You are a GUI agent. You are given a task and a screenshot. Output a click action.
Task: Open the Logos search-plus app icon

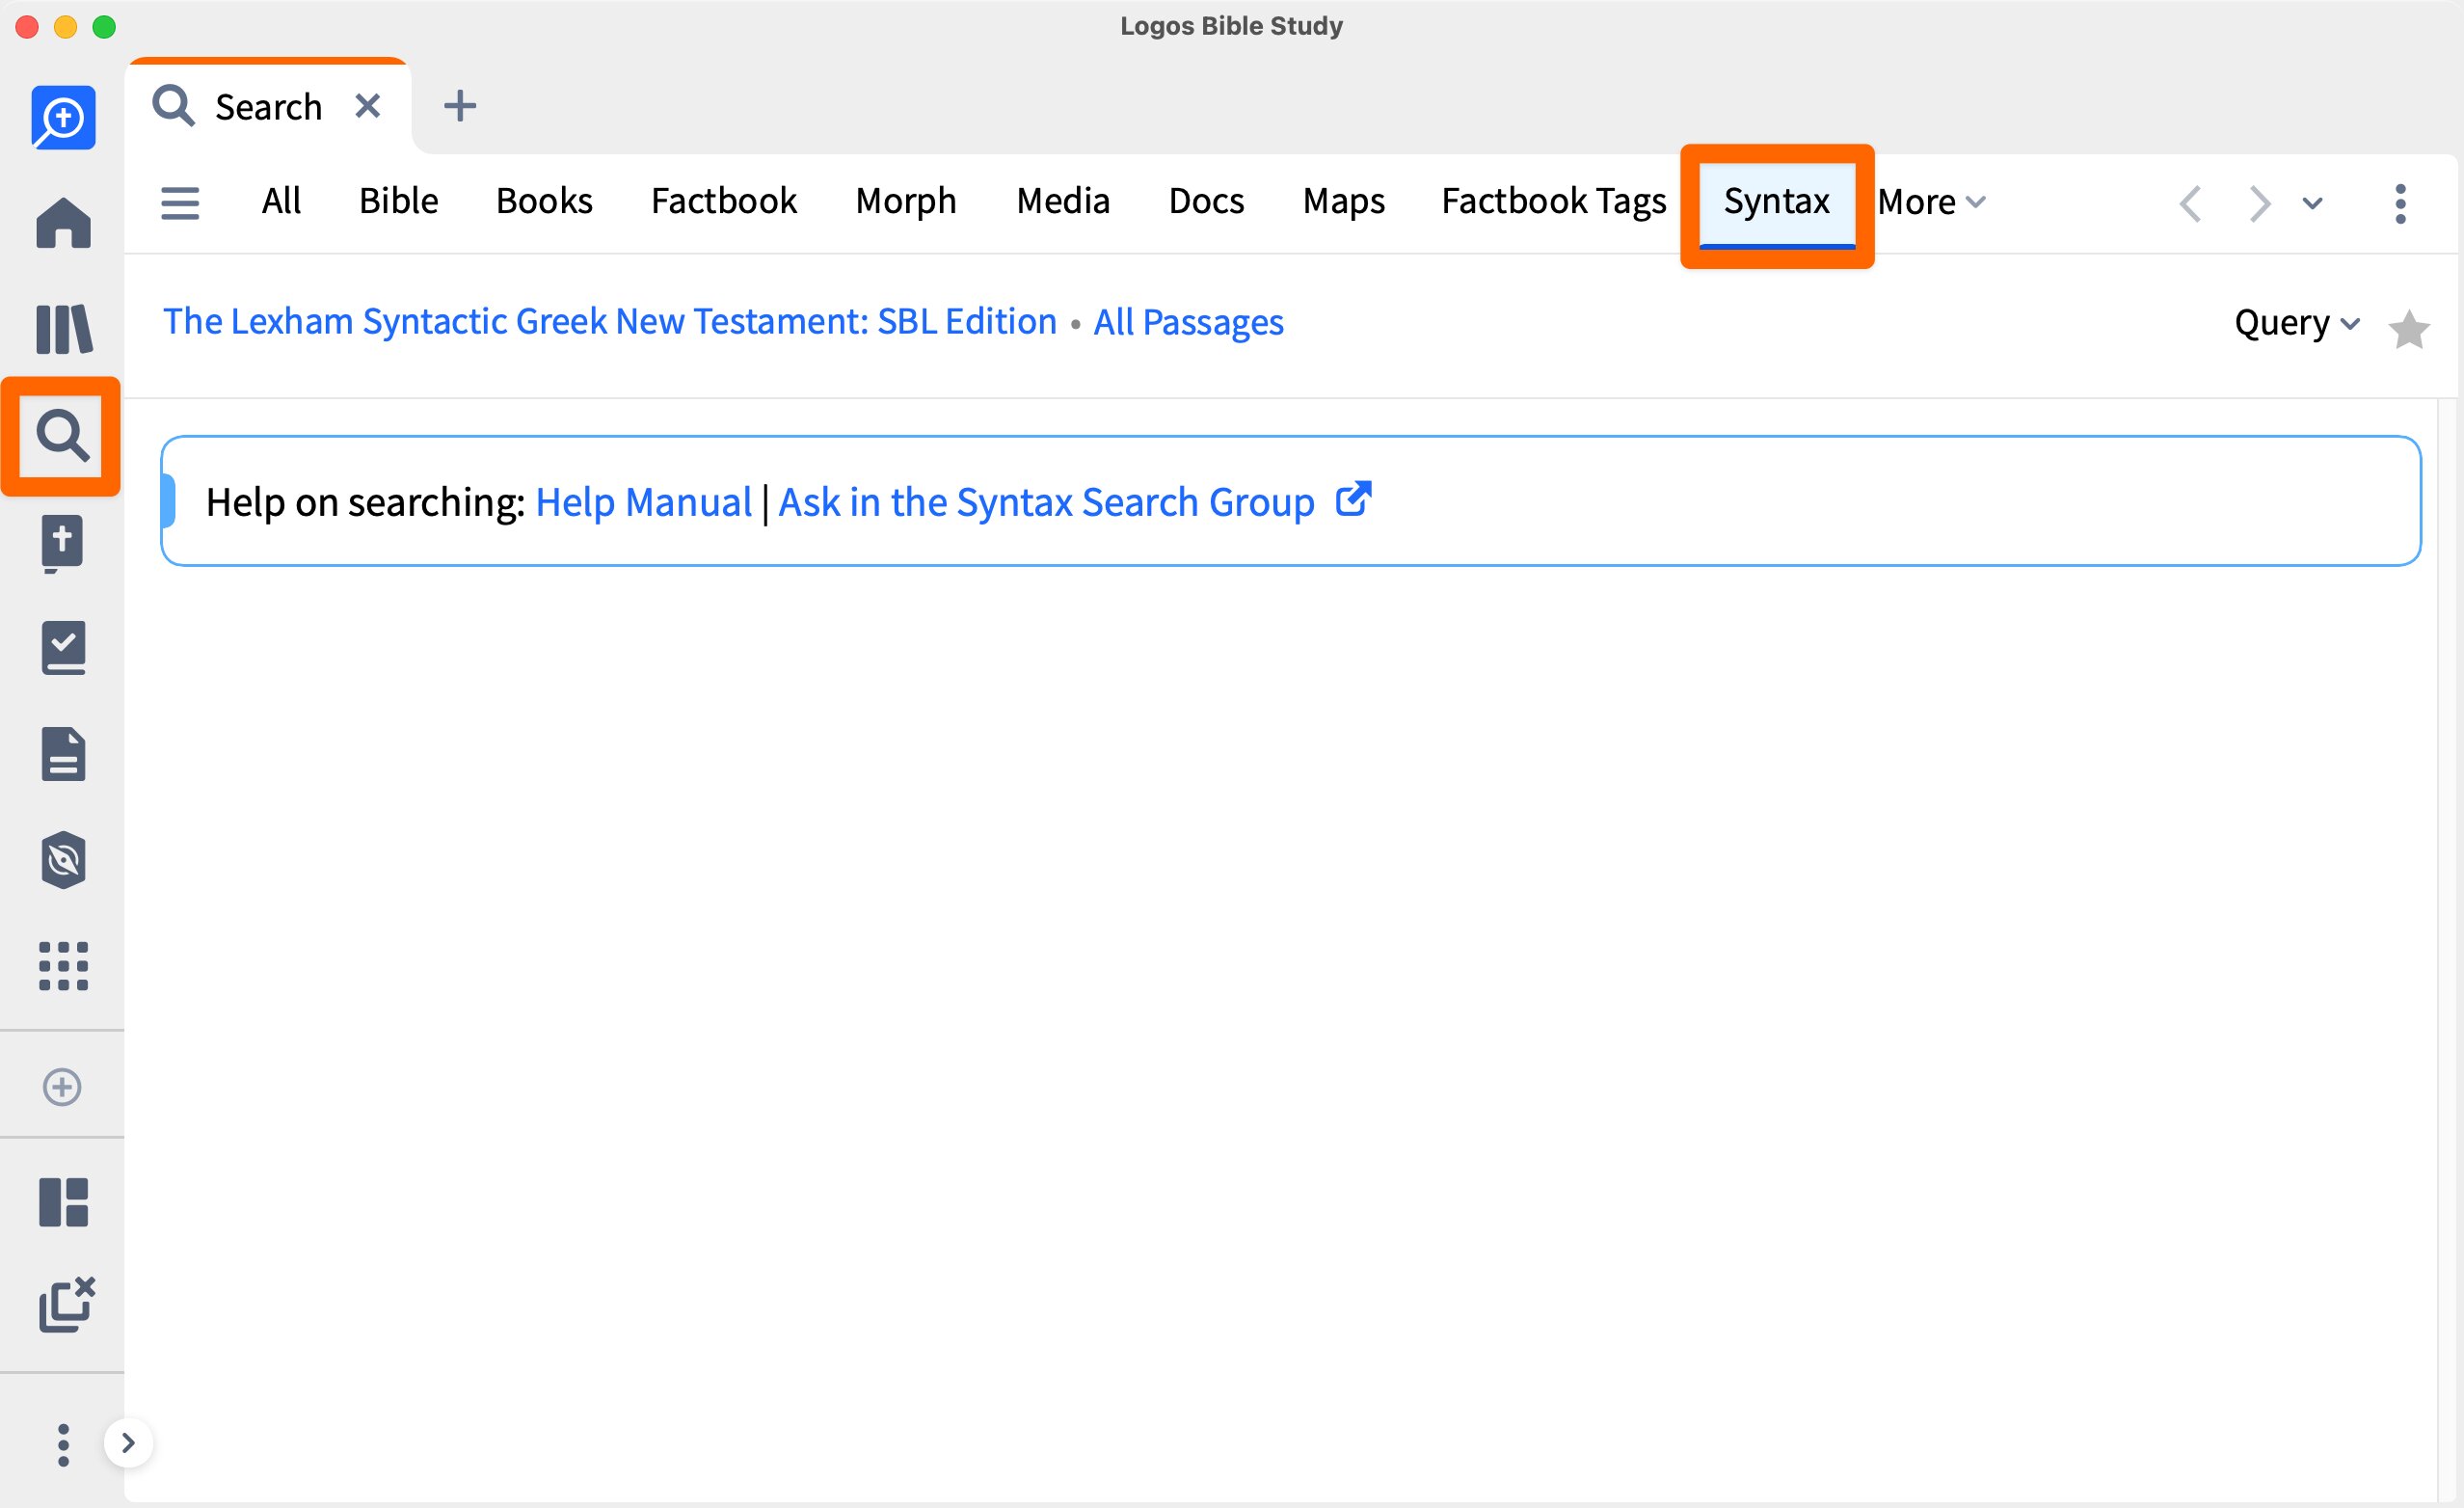click(63, 118)
